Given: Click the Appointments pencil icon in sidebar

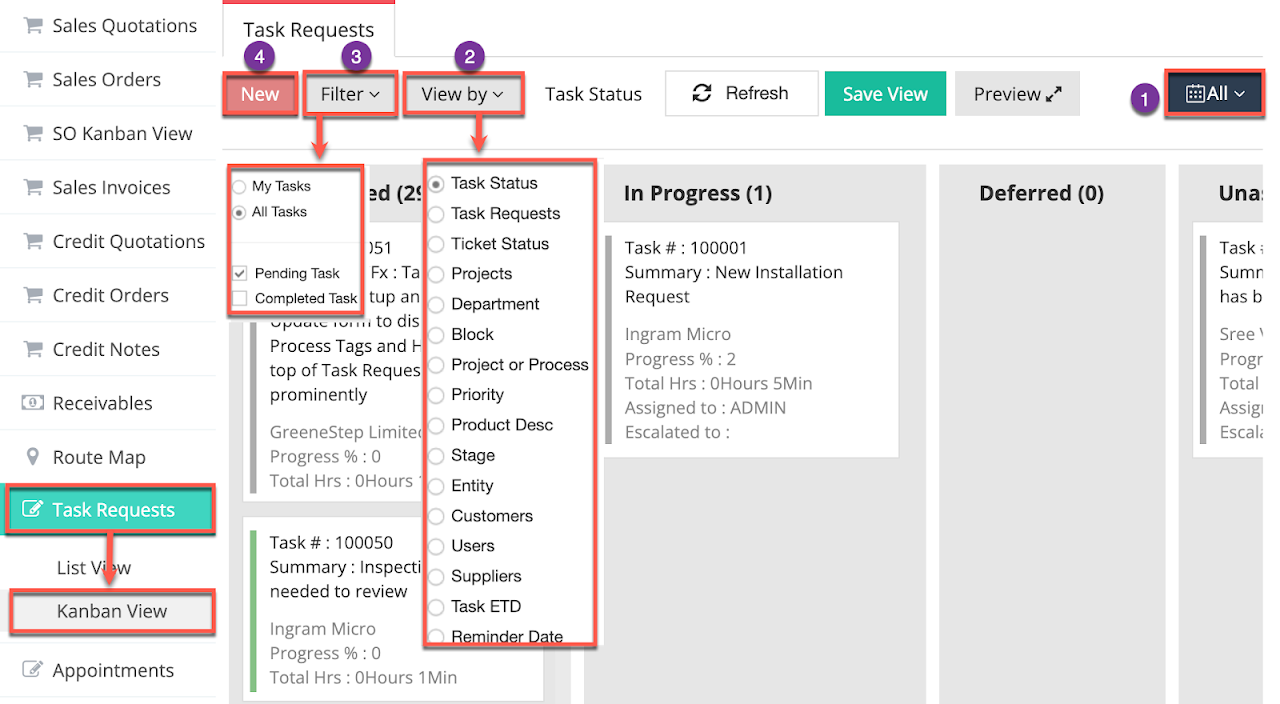Looking at the screenshot, I should click(x=33, y=670).
